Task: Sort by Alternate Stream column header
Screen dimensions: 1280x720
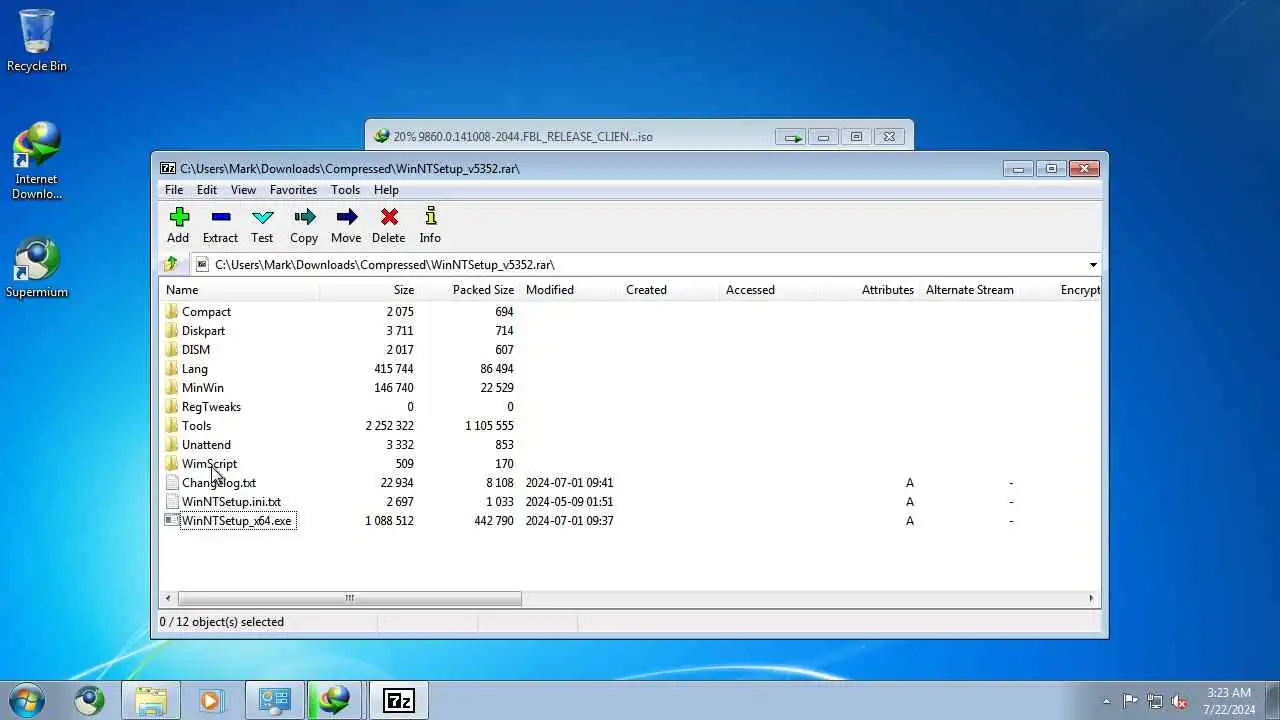Action: click(x=970, y=290)
